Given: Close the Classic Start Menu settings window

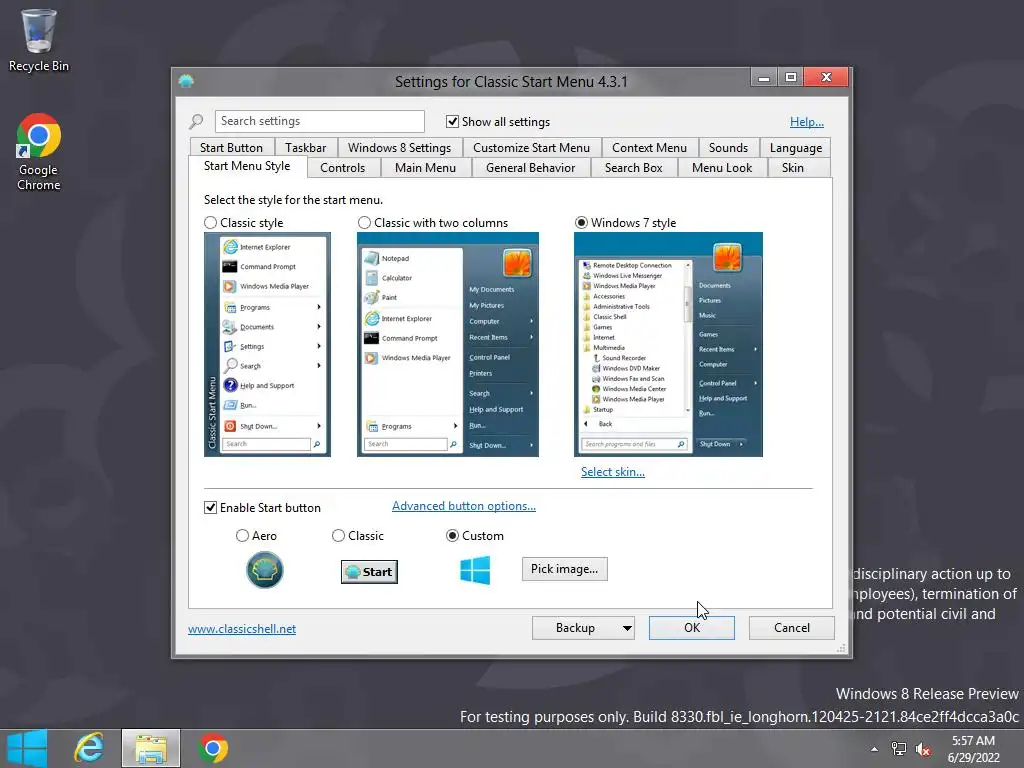Looking at the screenshot, I should 826,77.
